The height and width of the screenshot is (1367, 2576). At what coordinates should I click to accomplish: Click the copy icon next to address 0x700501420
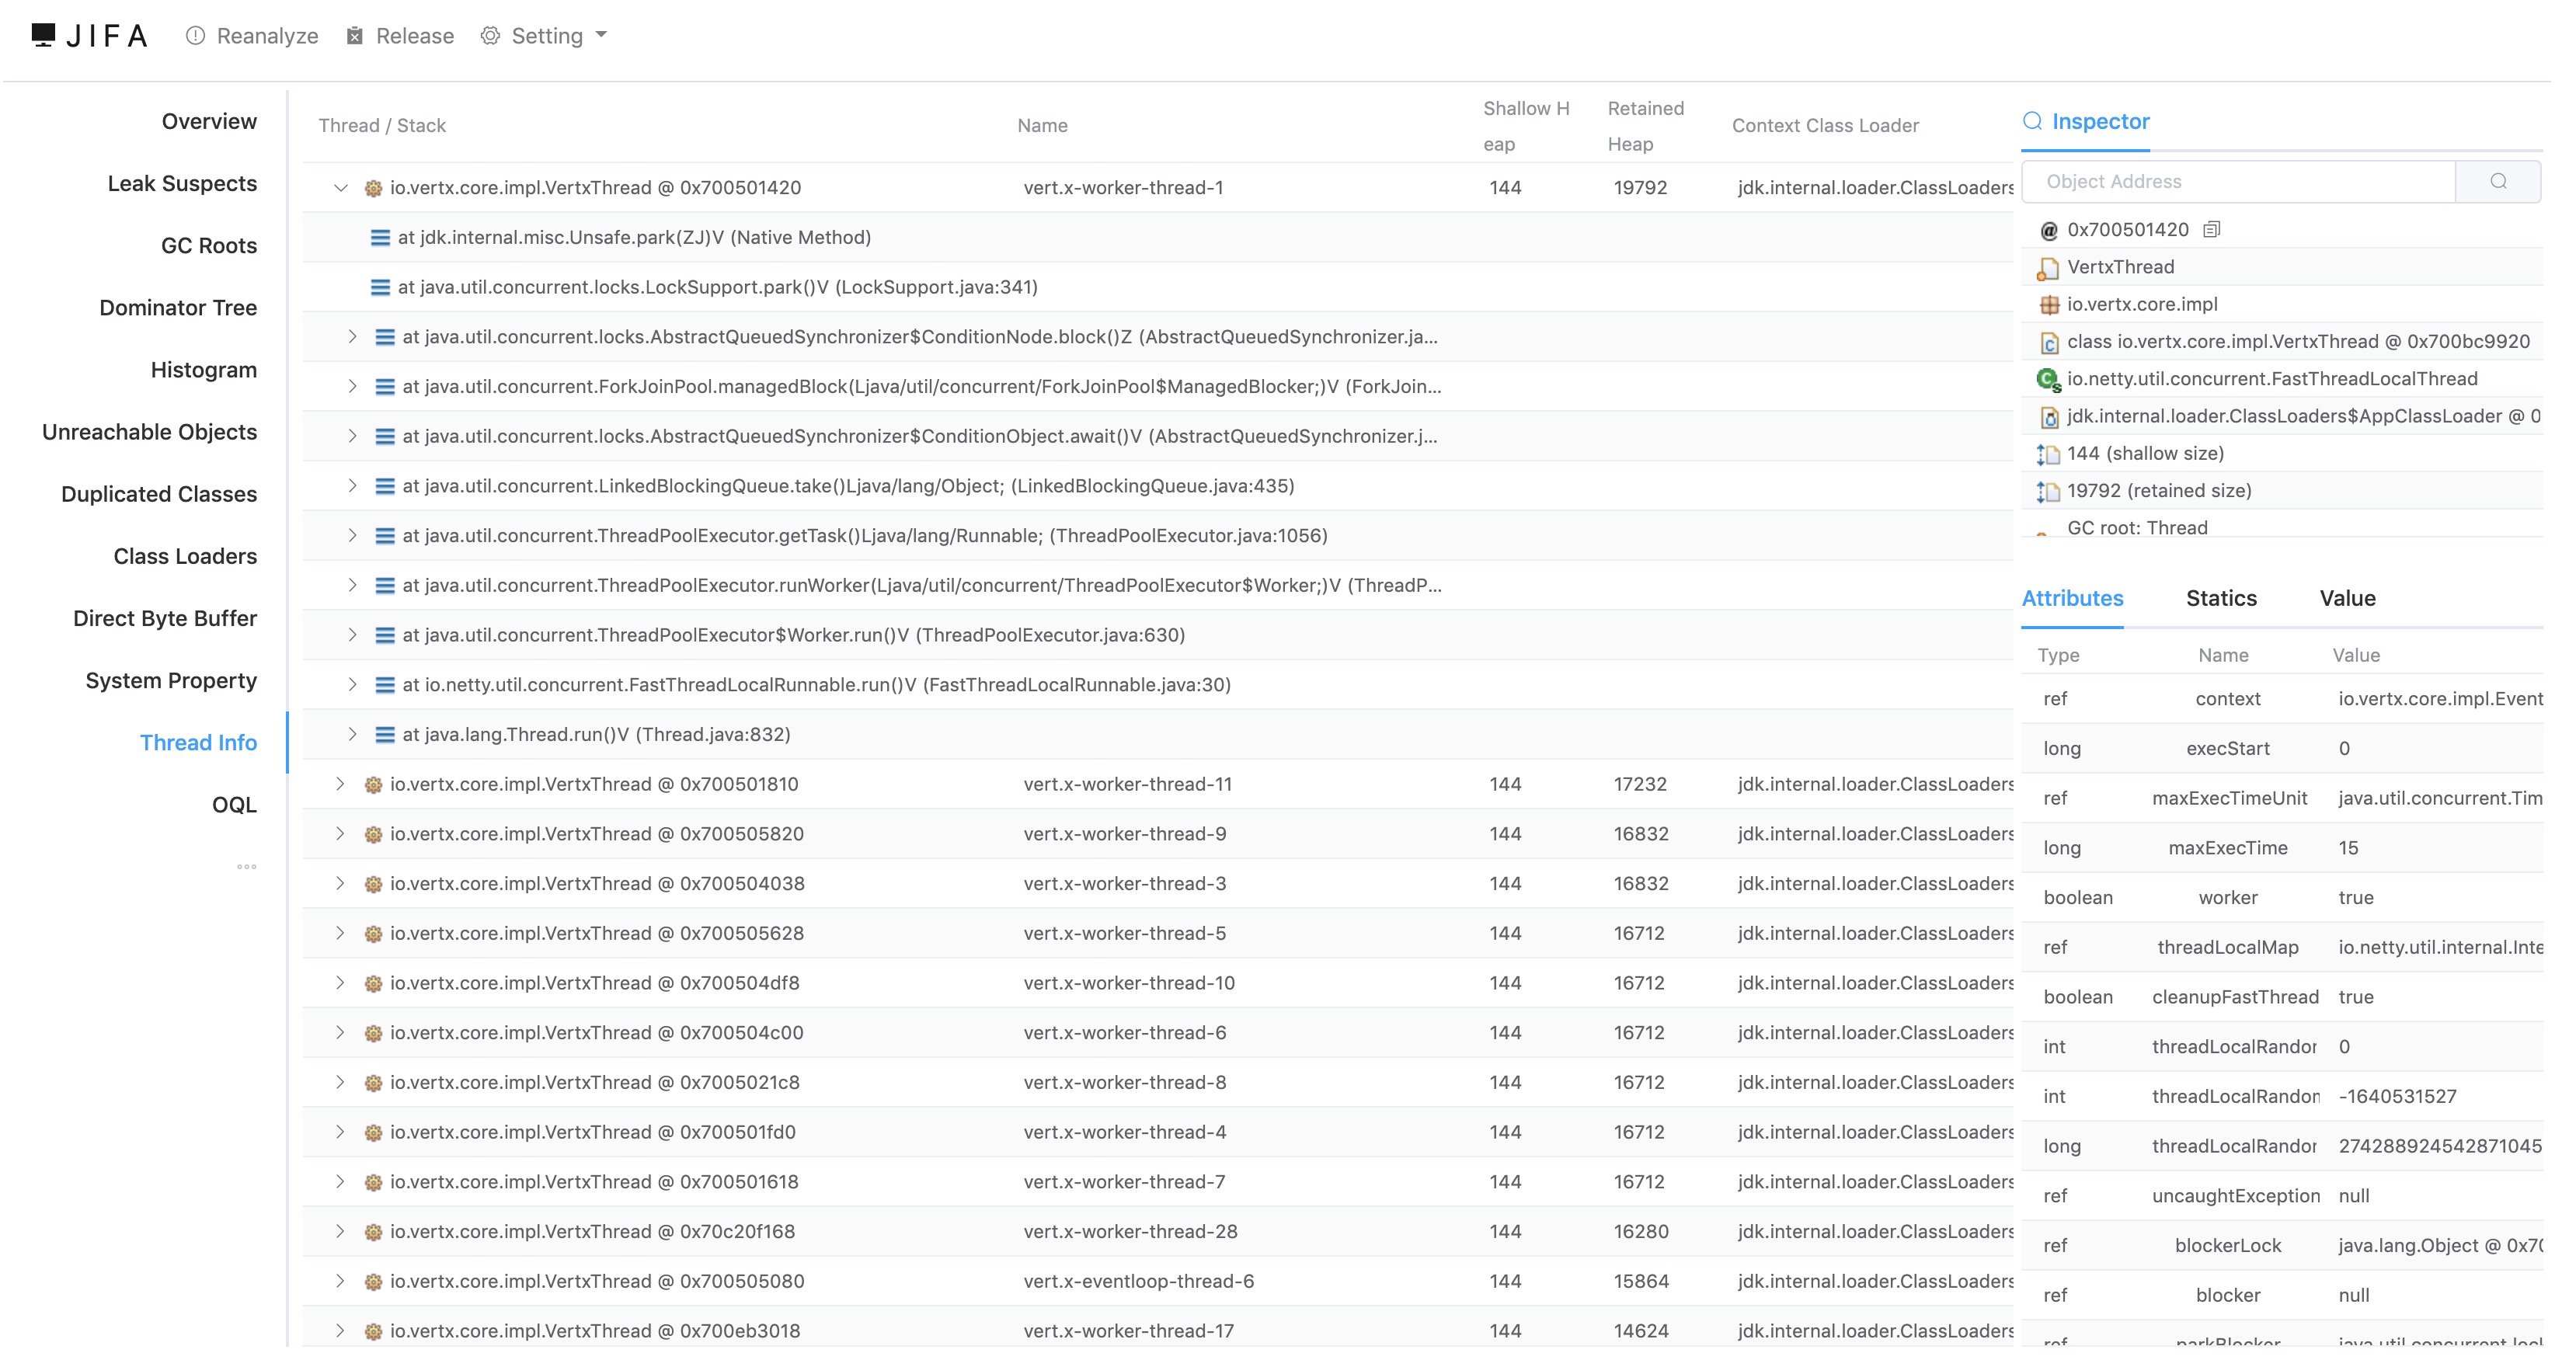(x=2211, y=230)
